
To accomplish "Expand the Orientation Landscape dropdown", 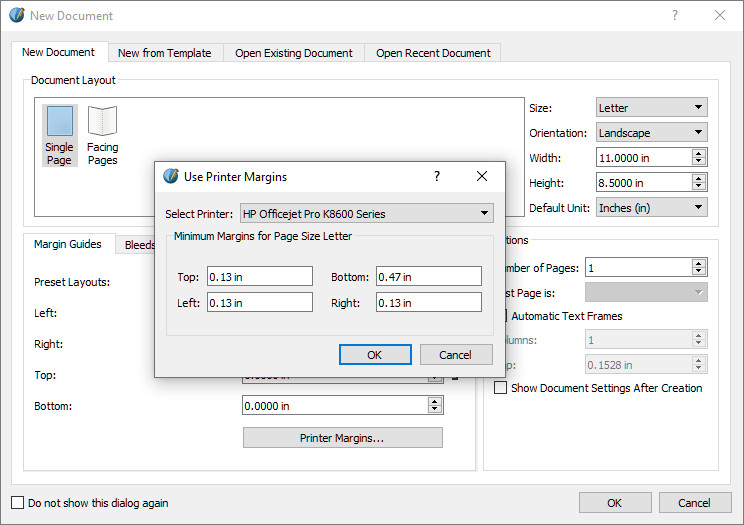I will coord(651,132).
